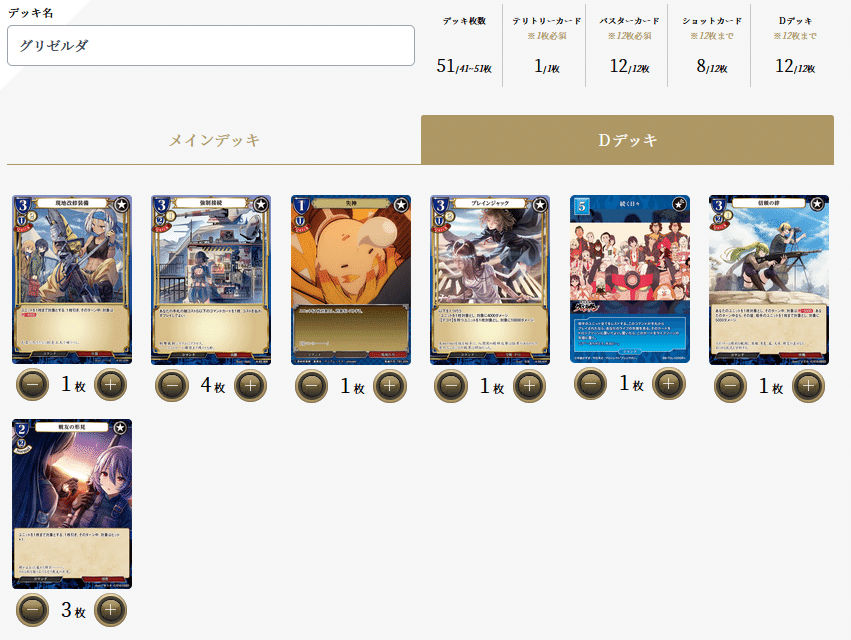Add another 続く日々 card

(x=669, y=383)
